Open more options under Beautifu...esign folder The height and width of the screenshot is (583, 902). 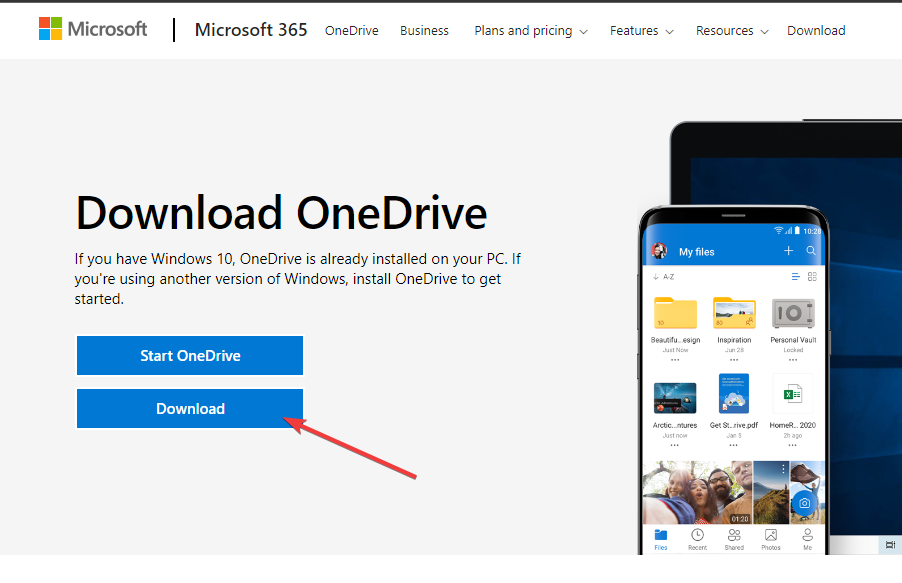pyautogui.click(x=675, y=360)
